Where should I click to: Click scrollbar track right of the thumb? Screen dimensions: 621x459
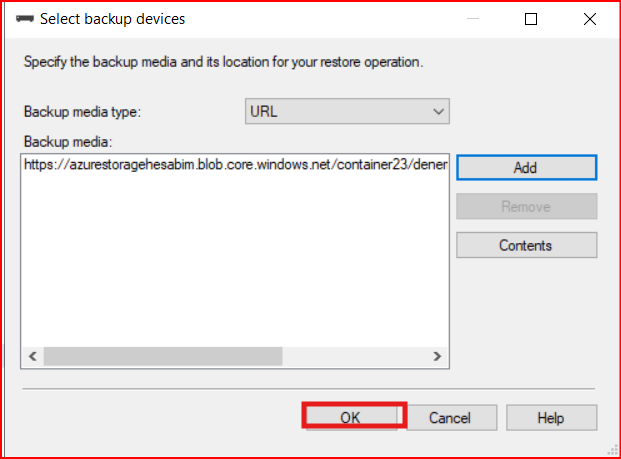[x=355, y=356]
